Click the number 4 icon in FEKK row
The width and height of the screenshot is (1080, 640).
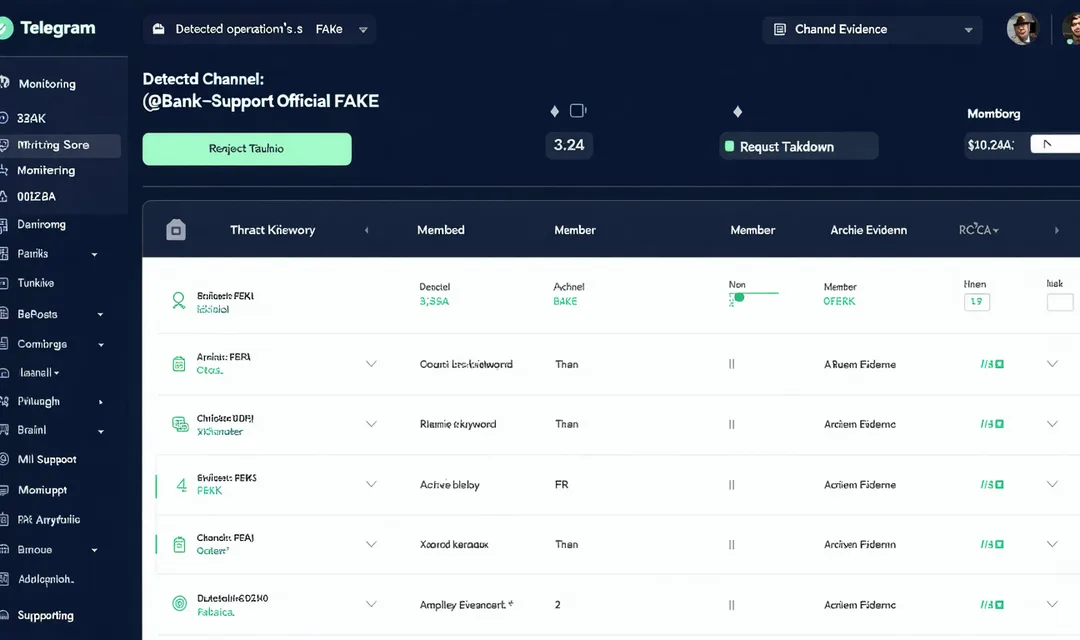click(181, 485)
